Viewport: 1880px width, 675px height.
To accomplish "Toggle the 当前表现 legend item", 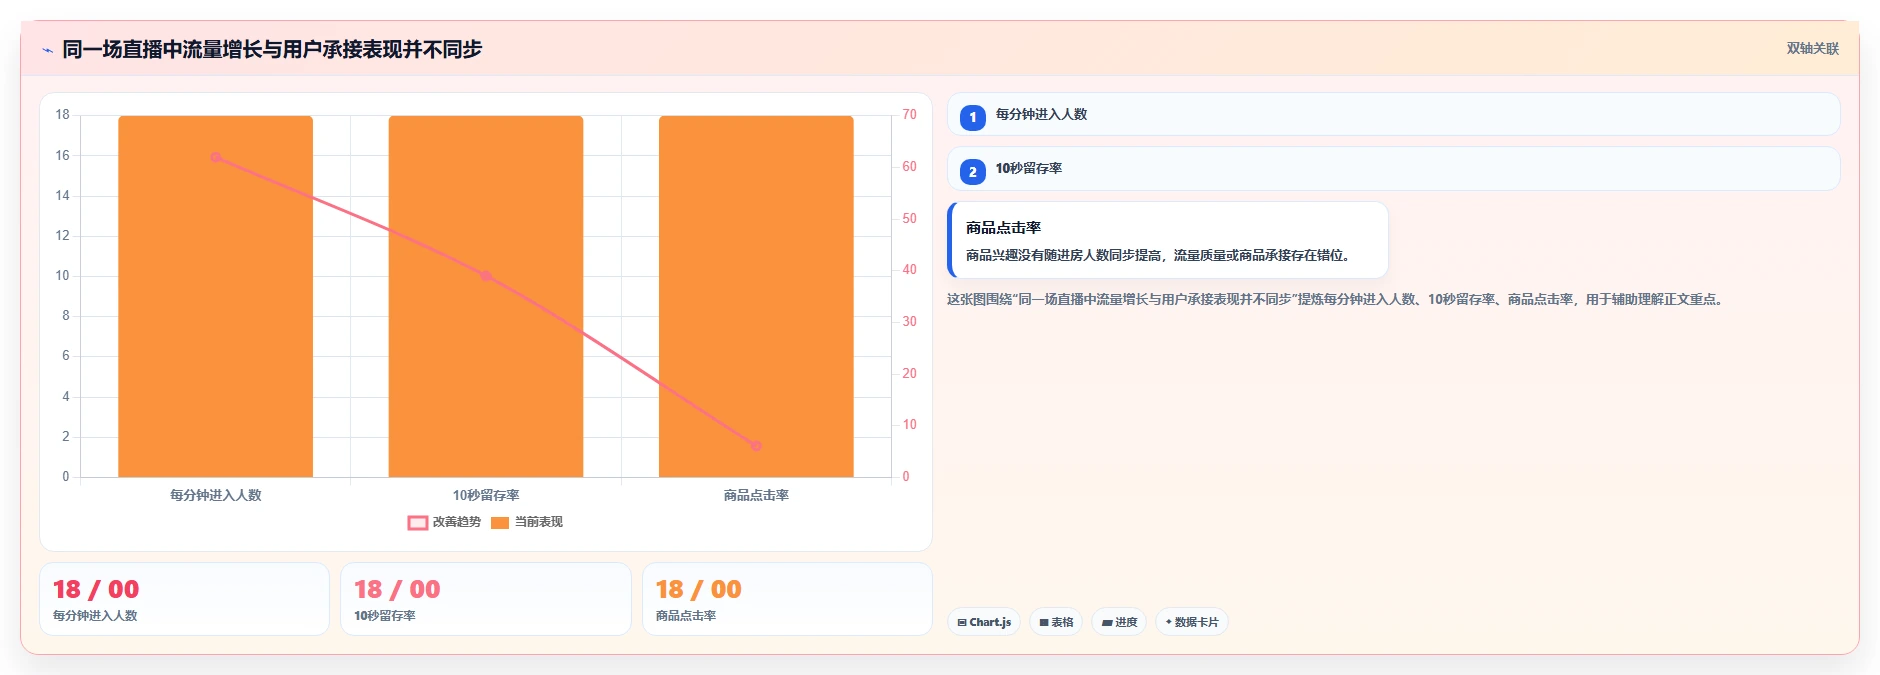I will (x=526, y=522).
